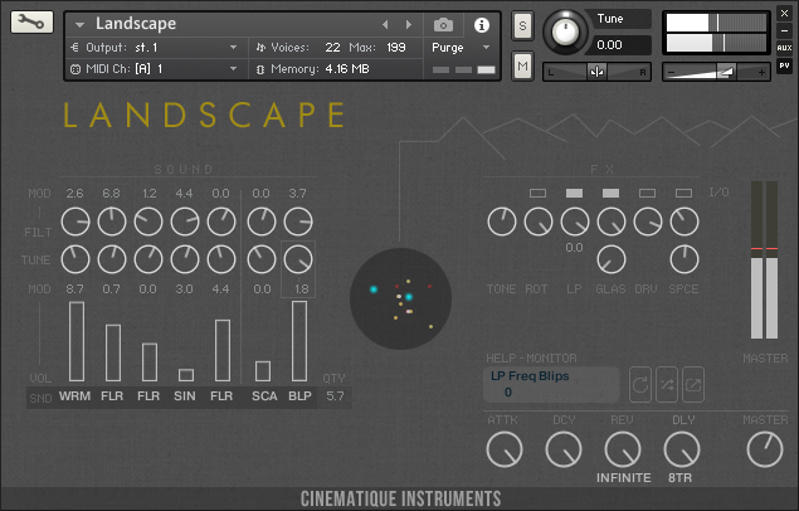Image resolution: width=799 pixels, height=511 pixels.
Task: Click the Tune value field 0.00
Action: tap(620, 45)
